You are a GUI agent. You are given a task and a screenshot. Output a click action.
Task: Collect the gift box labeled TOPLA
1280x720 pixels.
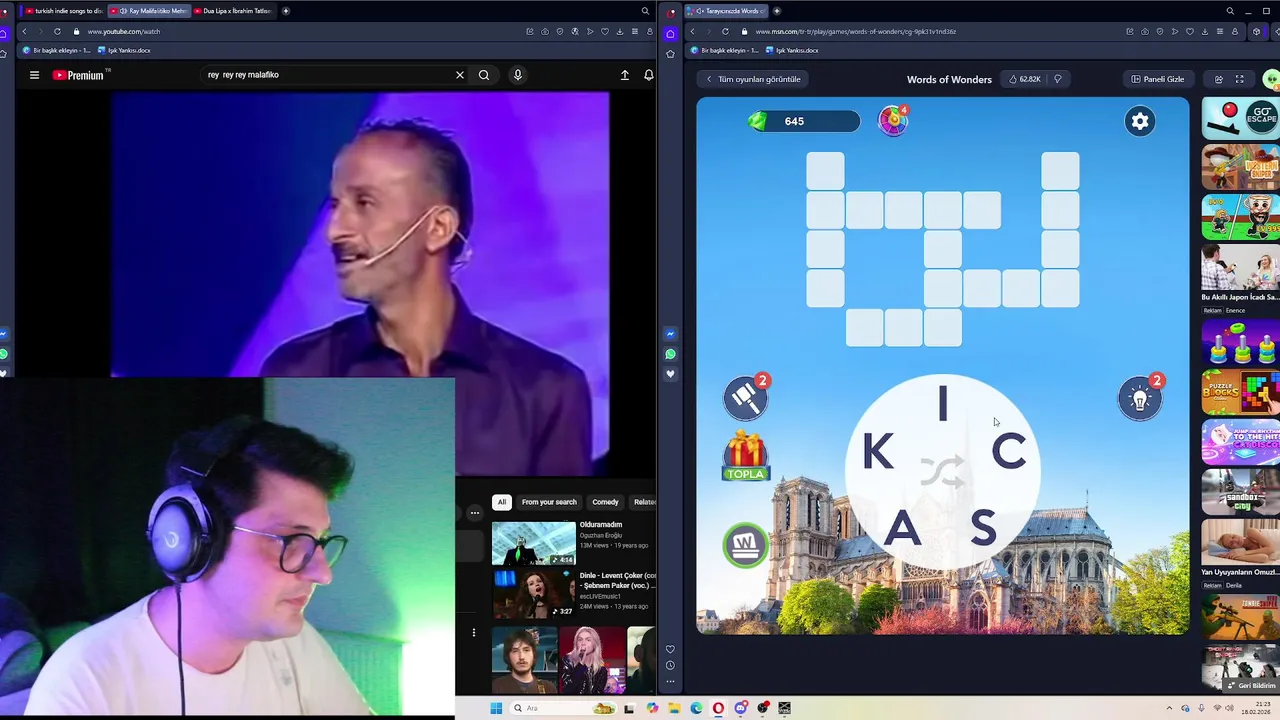point(745,456)
